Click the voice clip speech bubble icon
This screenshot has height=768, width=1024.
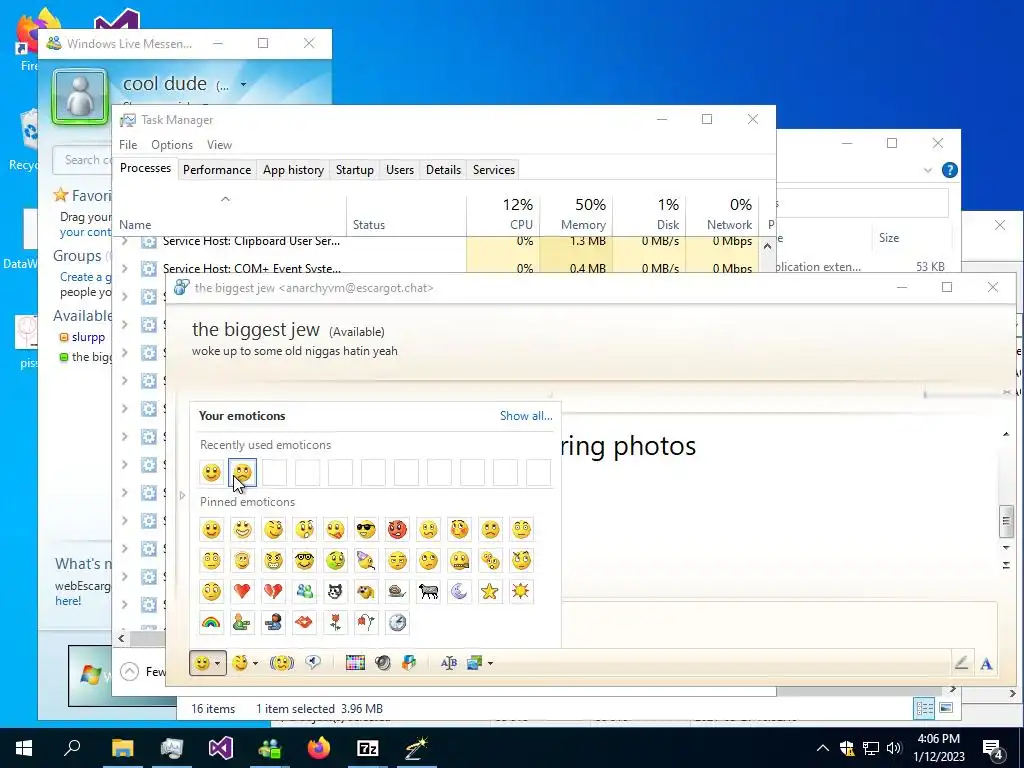[313, 663]
